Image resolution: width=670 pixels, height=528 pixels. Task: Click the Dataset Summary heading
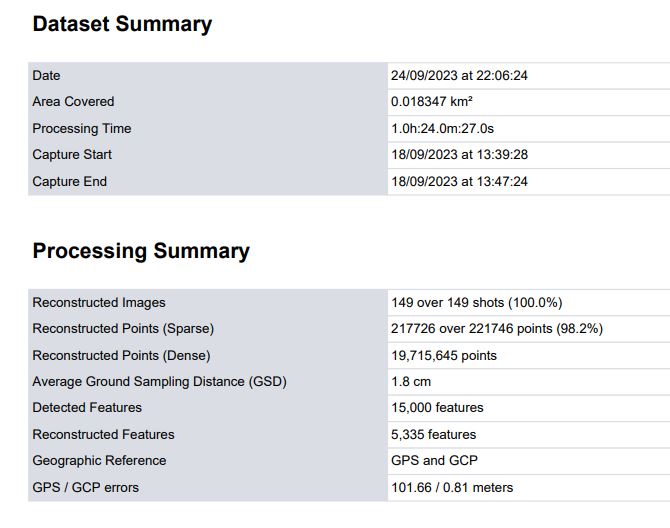[x=122, y=25]
